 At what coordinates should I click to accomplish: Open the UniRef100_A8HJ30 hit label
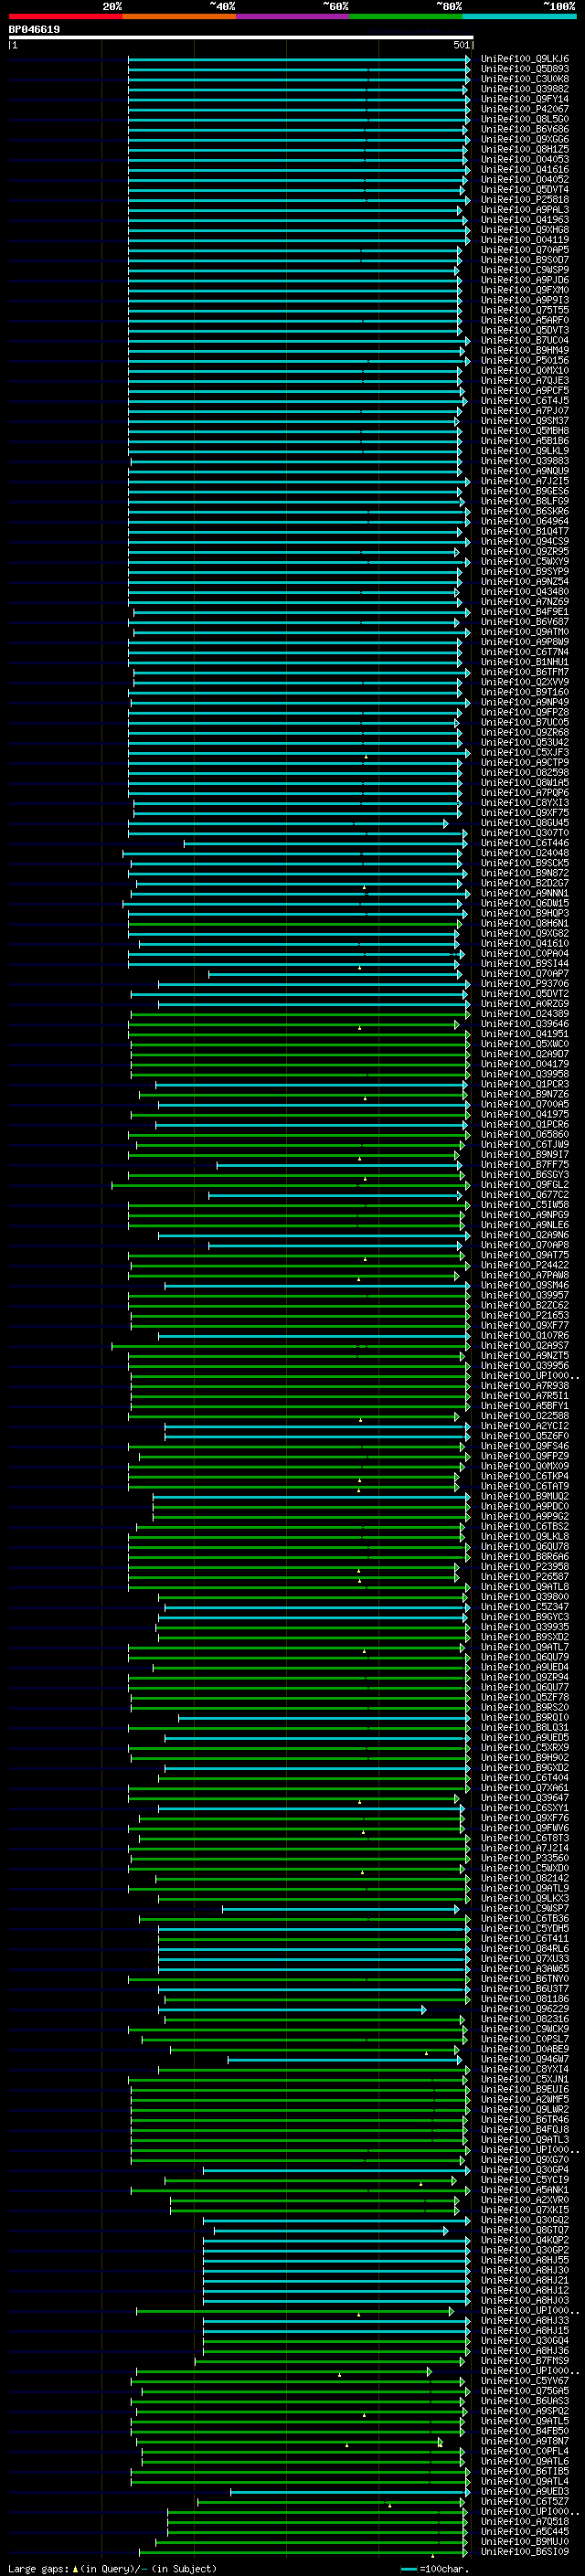[x=525, y=2270]
